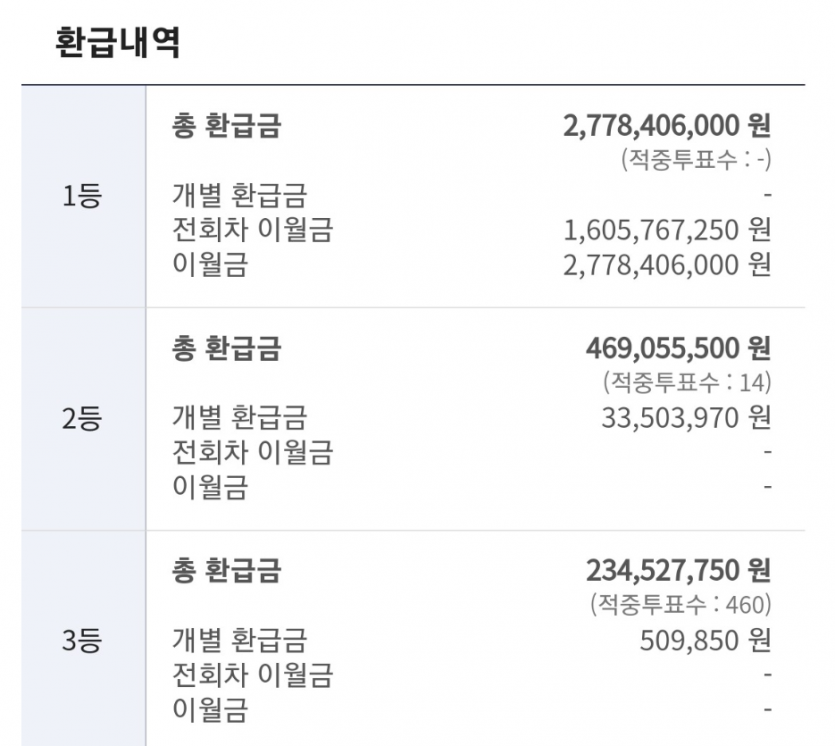835x746 pixels.
Task: Click 3등 individual refund 509,850 원
Action: tap(705, 641)
